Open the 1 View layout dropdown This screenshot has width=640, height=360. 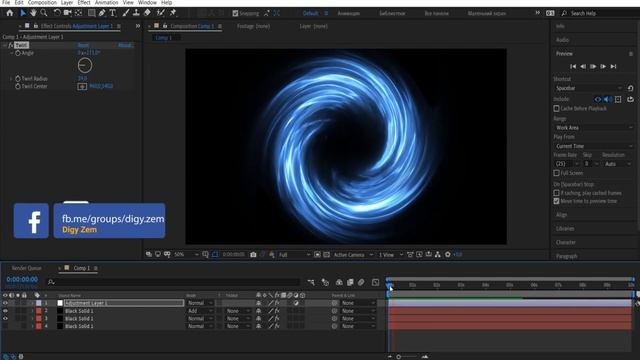click(x=391, y=255)
